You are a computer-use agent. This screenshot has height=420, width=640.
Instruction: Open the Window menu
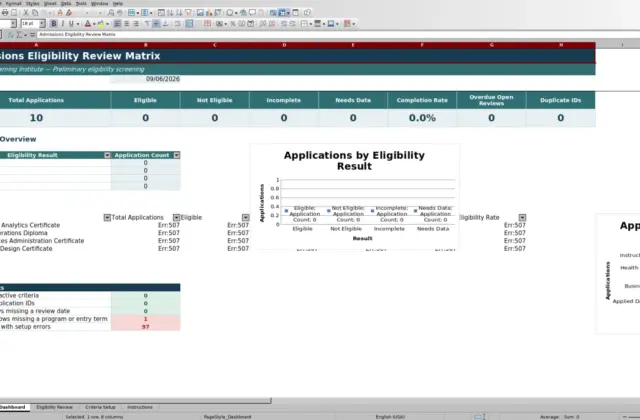(100, 3)
